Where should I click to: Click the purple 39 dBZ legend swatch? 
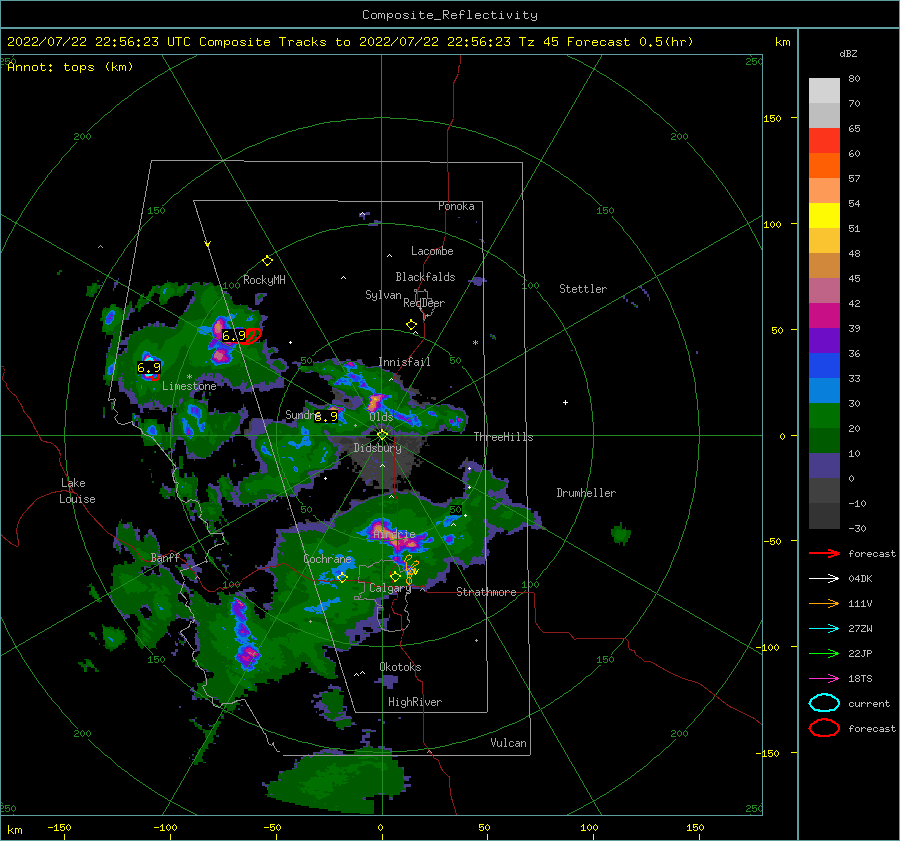tap(824, 341)
